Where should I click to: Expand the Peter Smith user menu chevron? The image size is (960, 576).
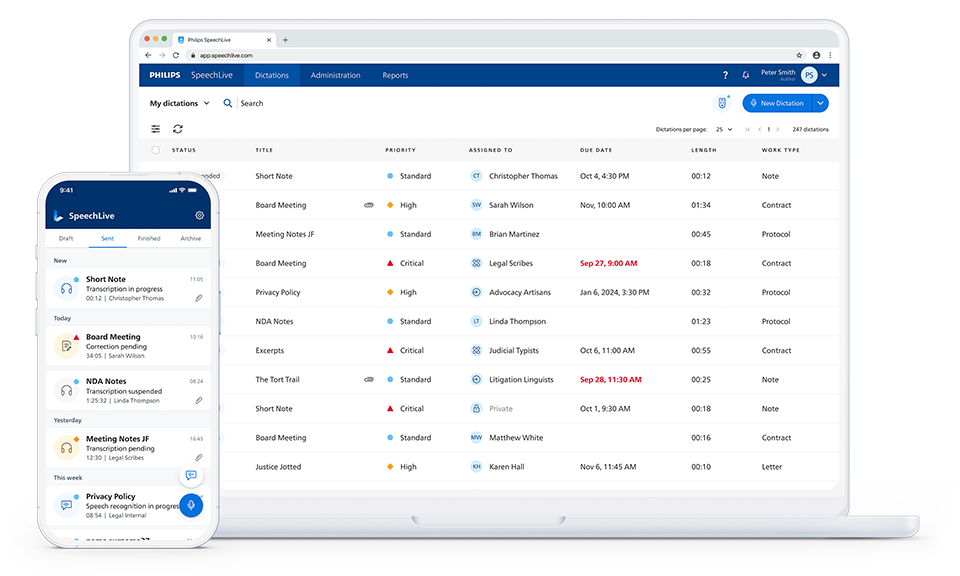pos(825,75)
